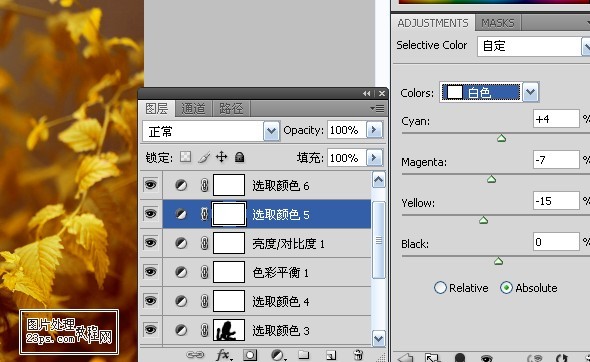Image resolution: width=590 pixels, height=362 pixels.
Task: Click the Black slider handle
Action: tap(499, 261)
